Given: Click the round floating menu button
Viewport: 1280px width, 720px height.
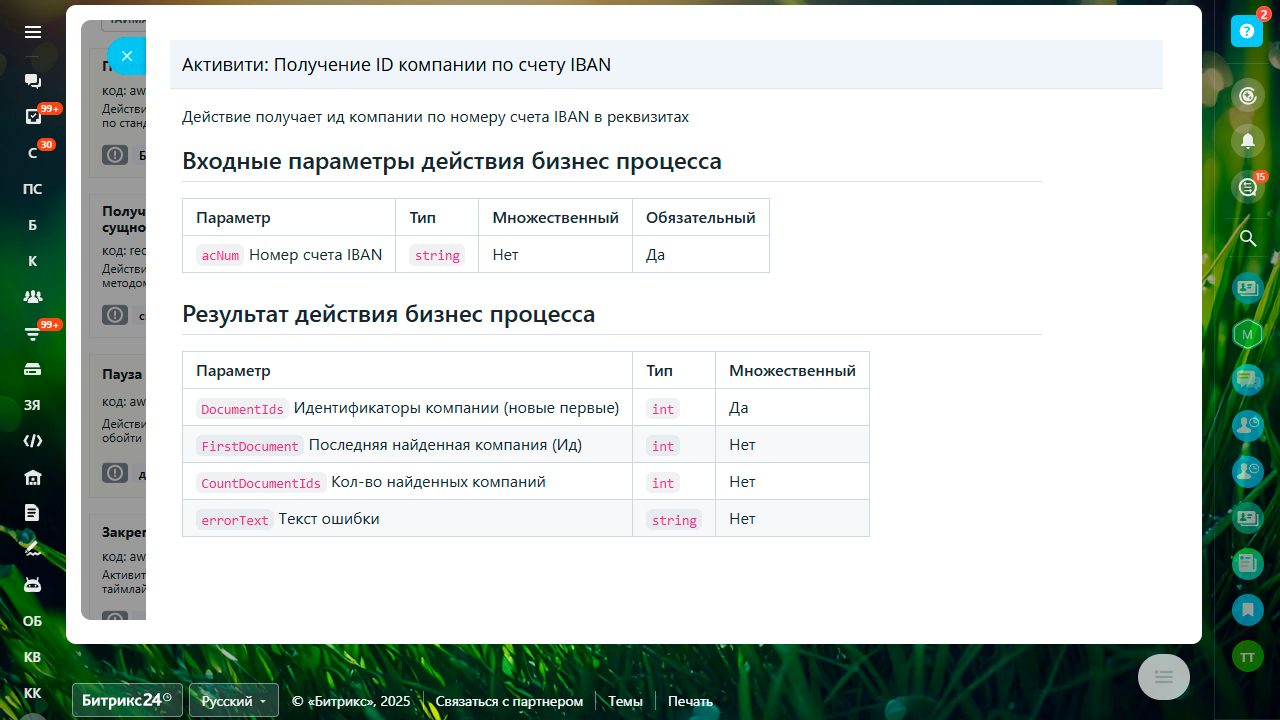Looking at the screenshot, I should pos(1163,677).
